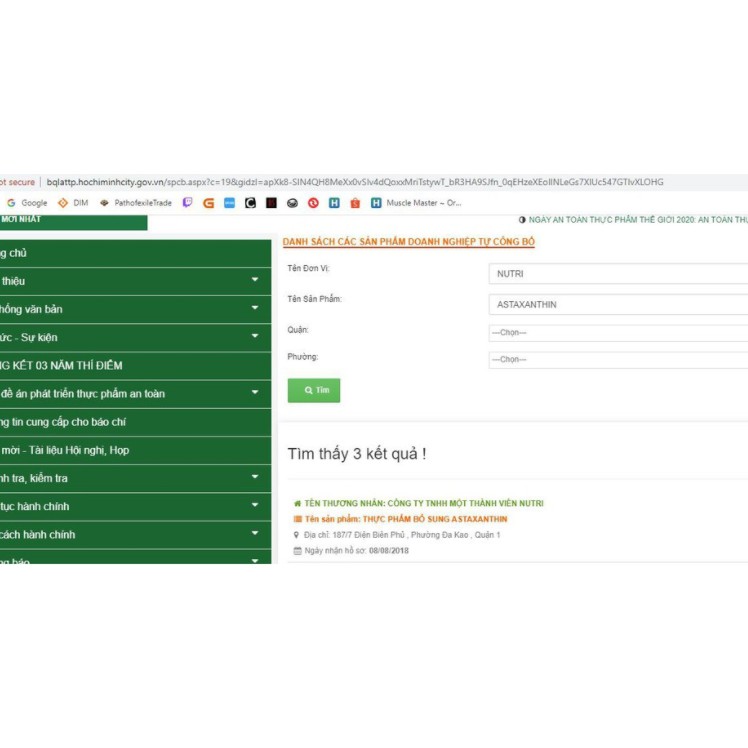Select the Tài liệu Hội nghị, Họp menu item
The image size is (748, 748).
70,450
